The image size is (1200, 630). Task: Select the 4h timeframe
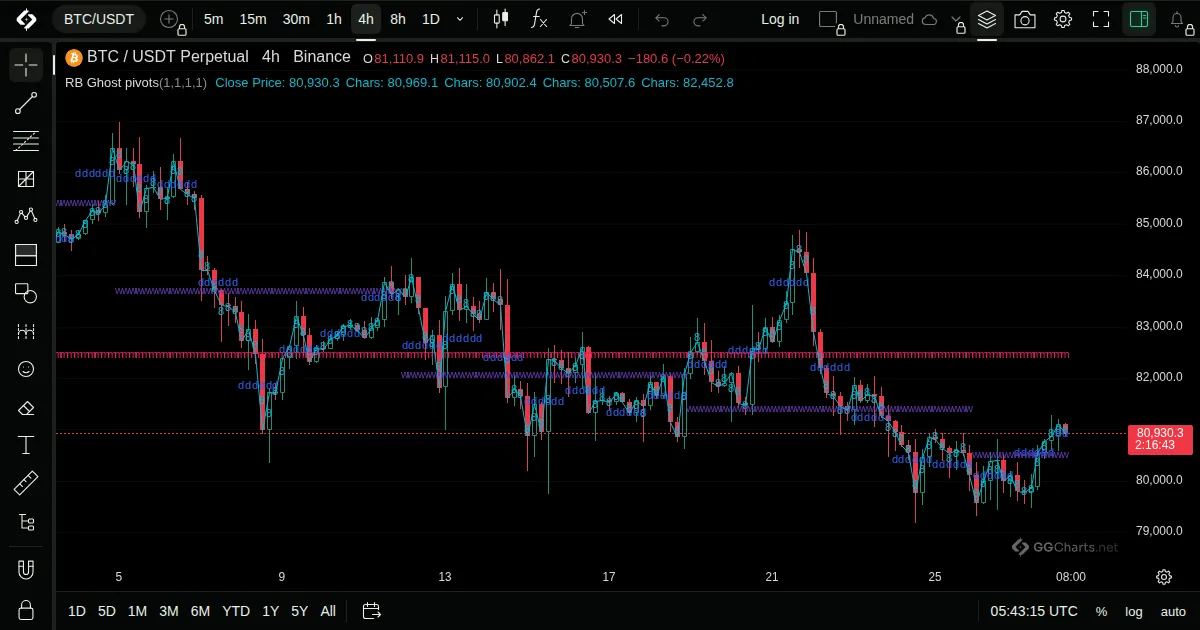tap(366, 19)
